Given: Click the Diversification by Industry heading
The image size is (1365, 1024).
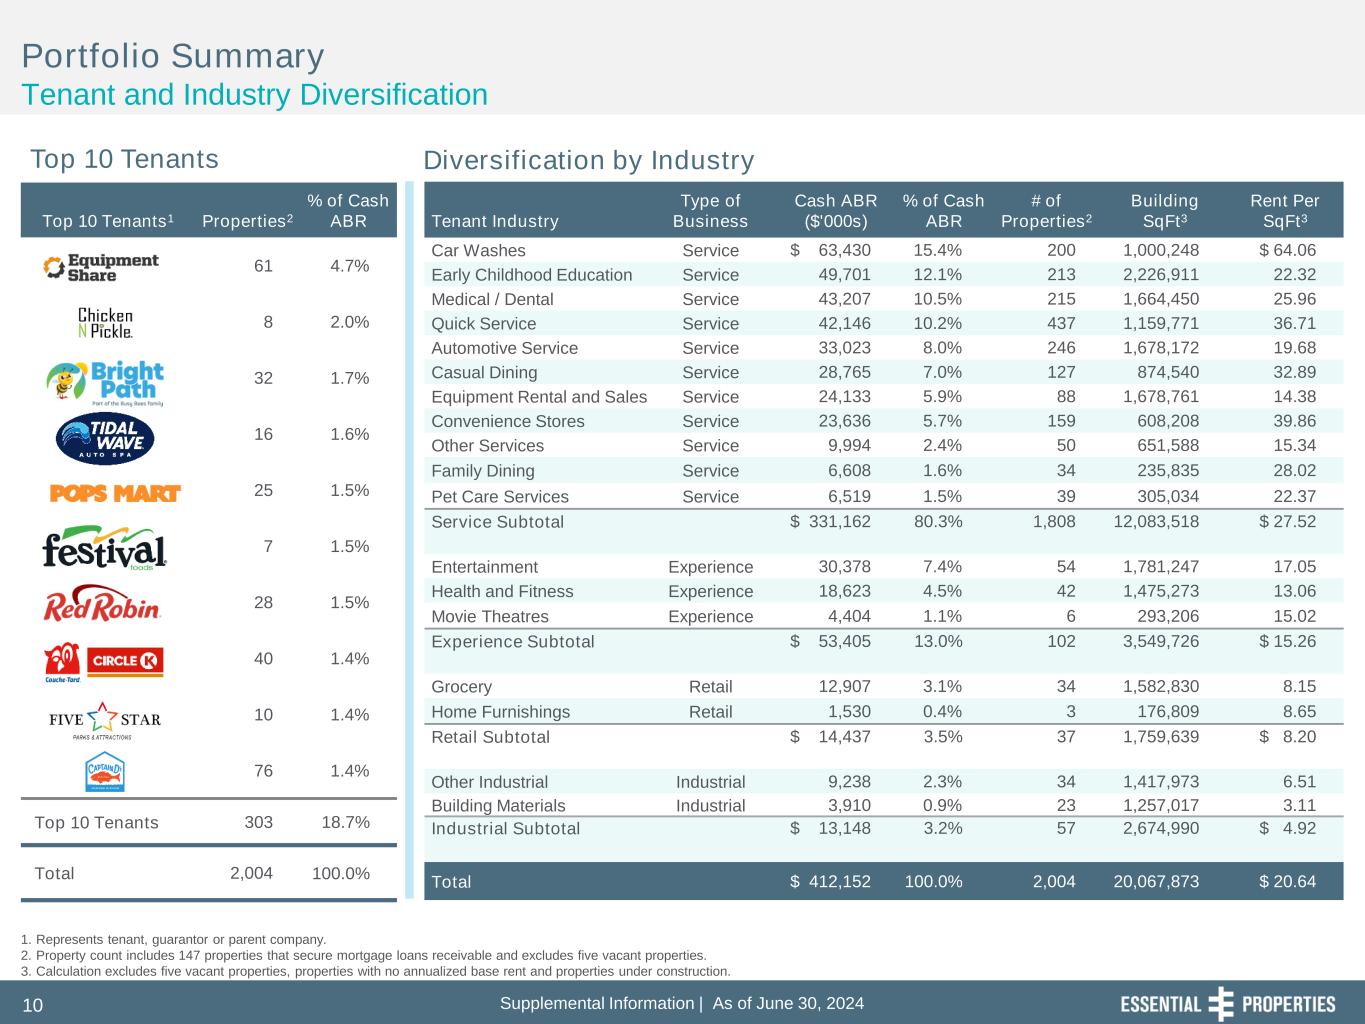Looking at the screenshot, I should tap(588, 161).
